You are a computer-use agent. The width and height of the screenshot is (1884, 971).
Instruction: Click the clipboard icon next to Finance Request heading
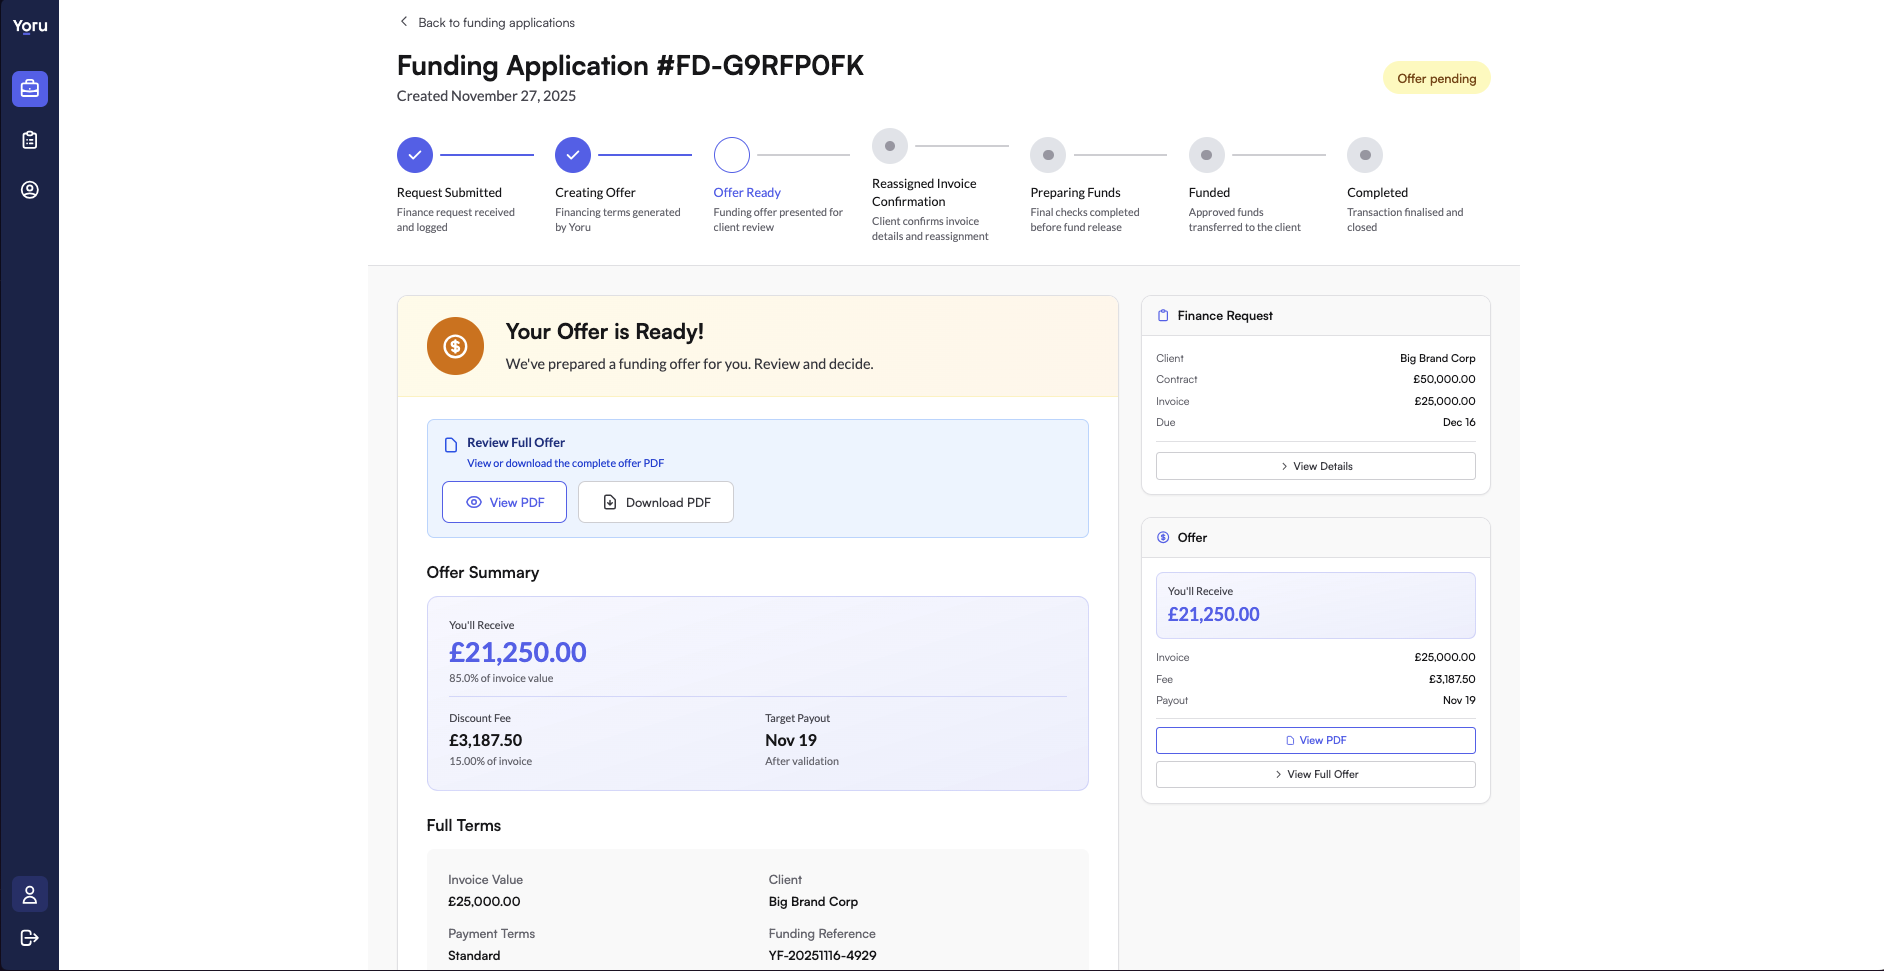tap(1163, 315)
